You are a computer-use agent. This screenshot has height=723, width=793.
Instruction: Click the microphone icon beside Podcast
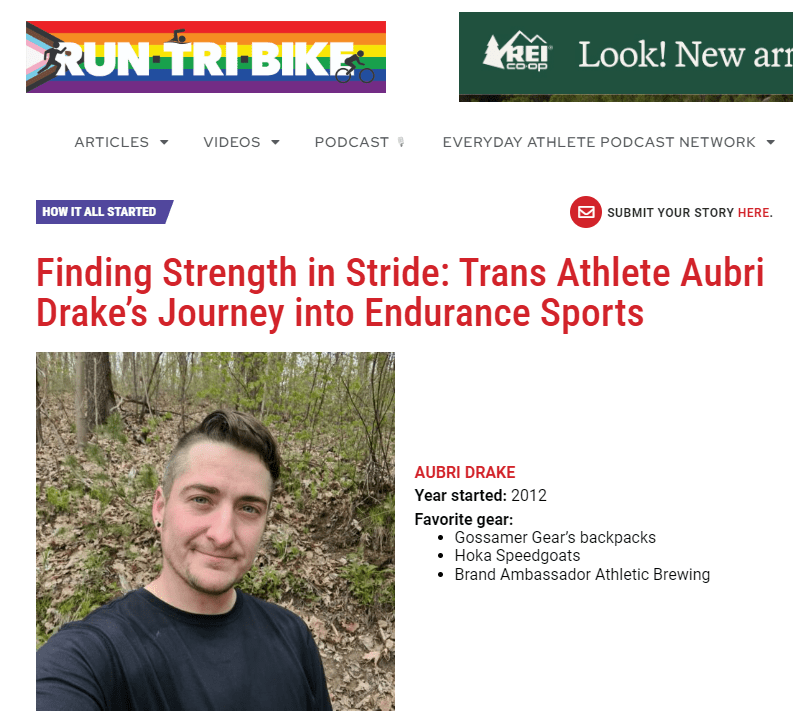point(401,142)
